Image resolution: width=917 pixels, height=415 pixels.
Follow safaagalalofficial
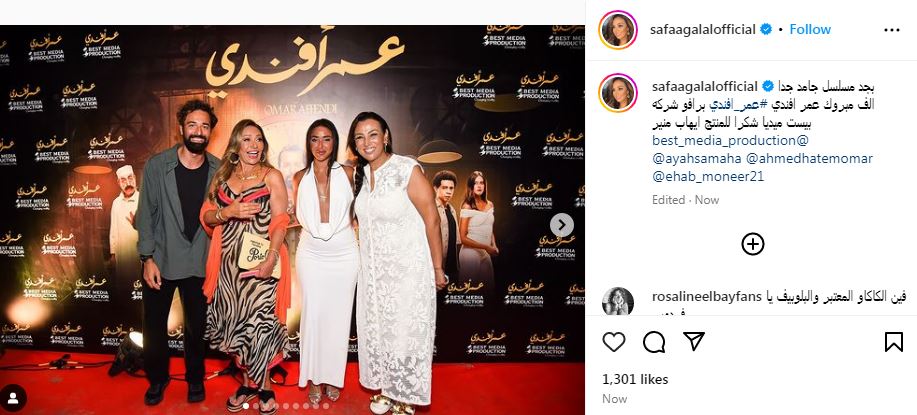coord(810,29)
